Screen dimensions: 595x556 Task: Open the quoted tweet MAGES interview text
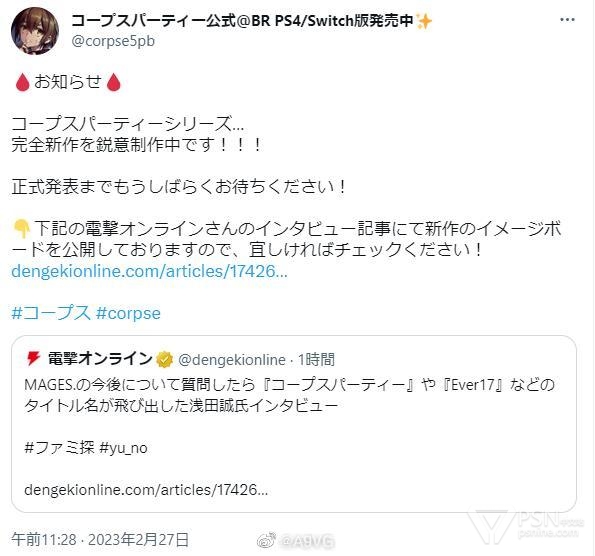tap(289, 395)
